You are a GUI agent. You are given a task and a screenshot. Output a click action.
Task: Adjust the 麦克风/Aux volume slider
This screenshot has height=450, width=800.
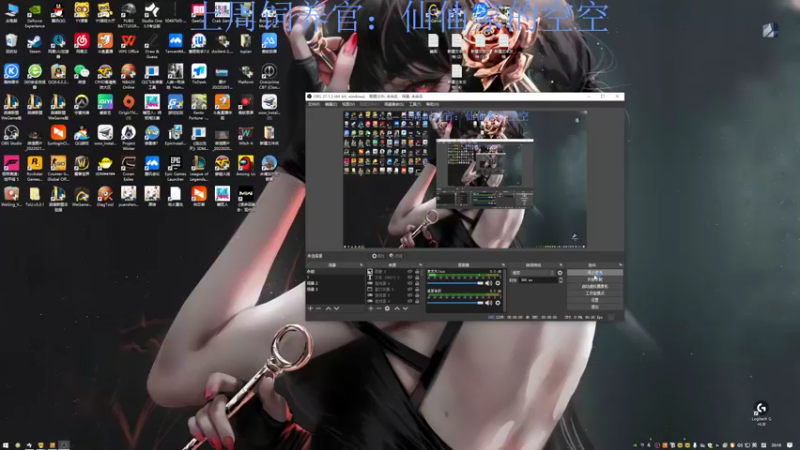[455, 283]
